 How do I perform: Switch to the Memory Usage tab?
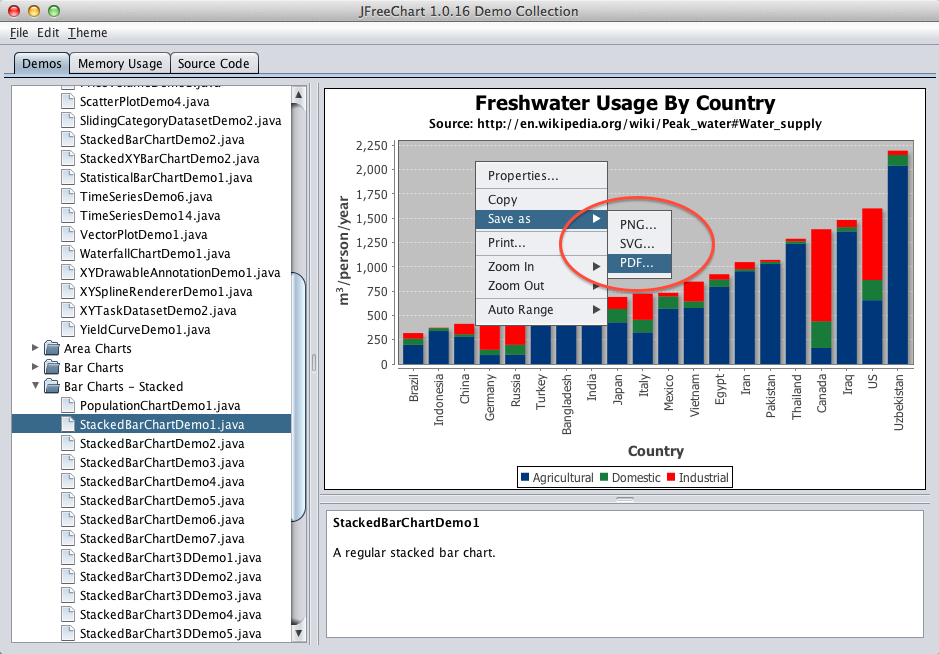120,63
